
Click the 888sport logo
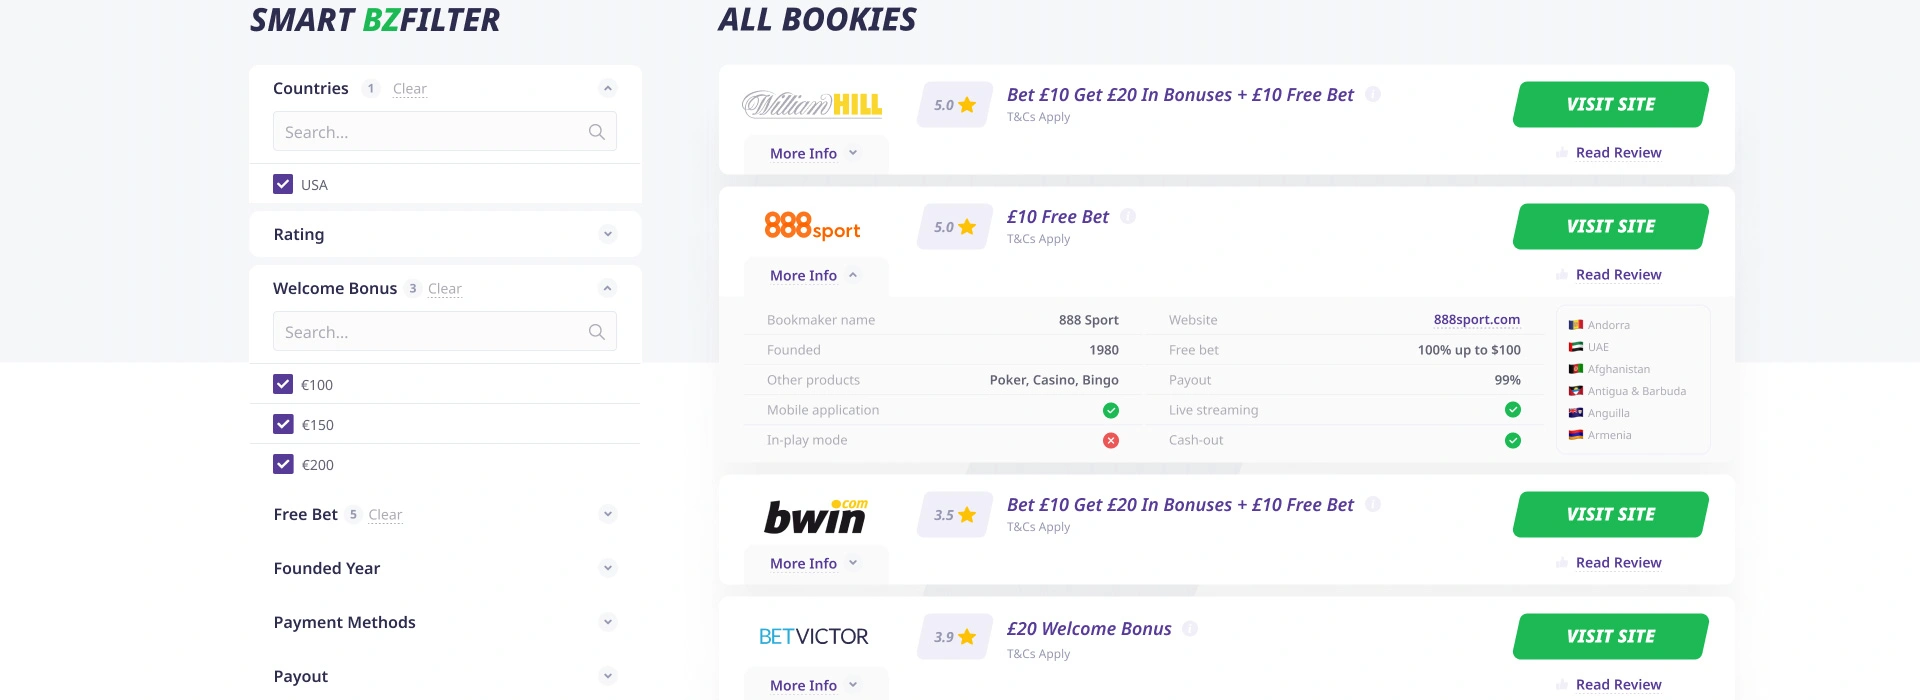(x=812, y=226)
